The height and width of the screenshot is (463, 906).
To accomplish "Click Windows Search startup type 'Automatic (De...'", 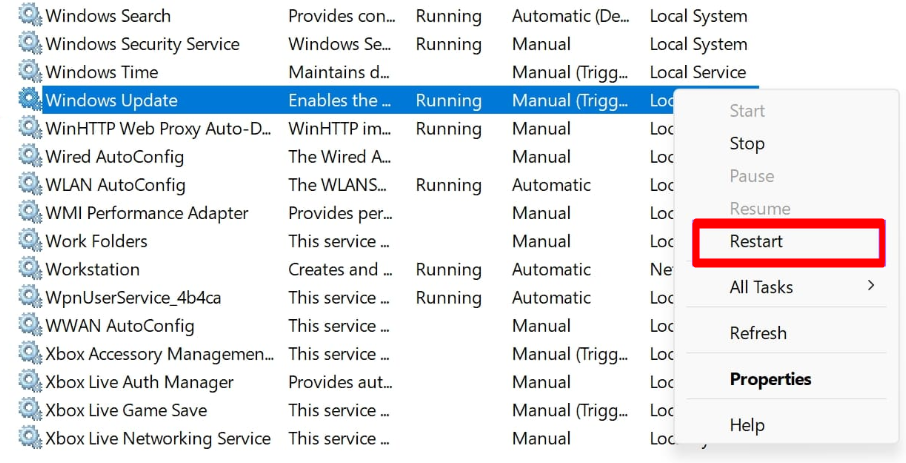I will tap(570, 16).
